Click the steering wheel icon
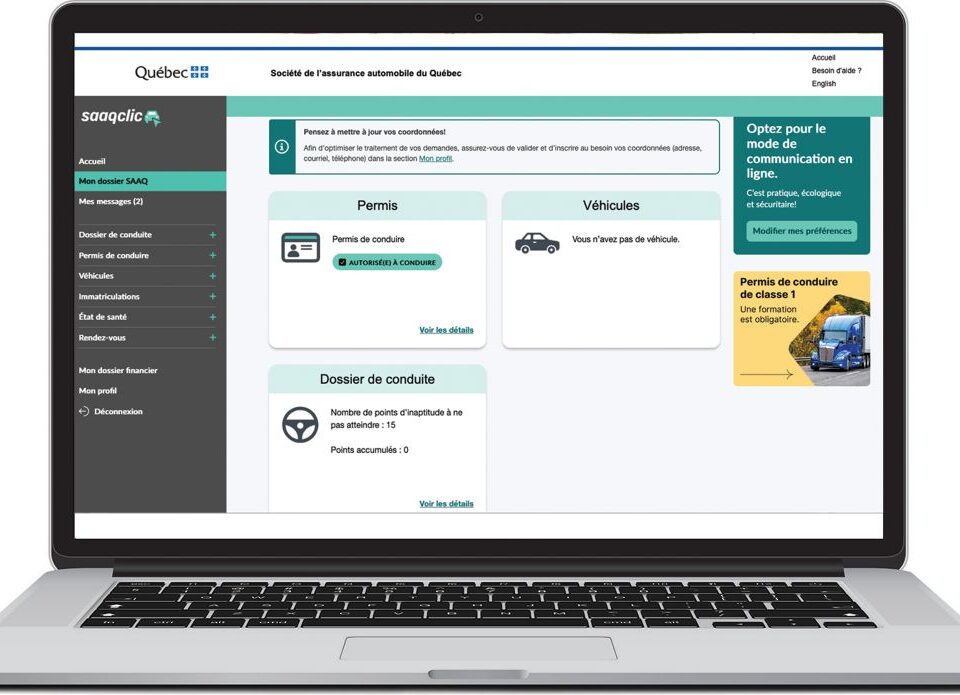The height and width of the screenshot is (695, 960). [300, 425]
